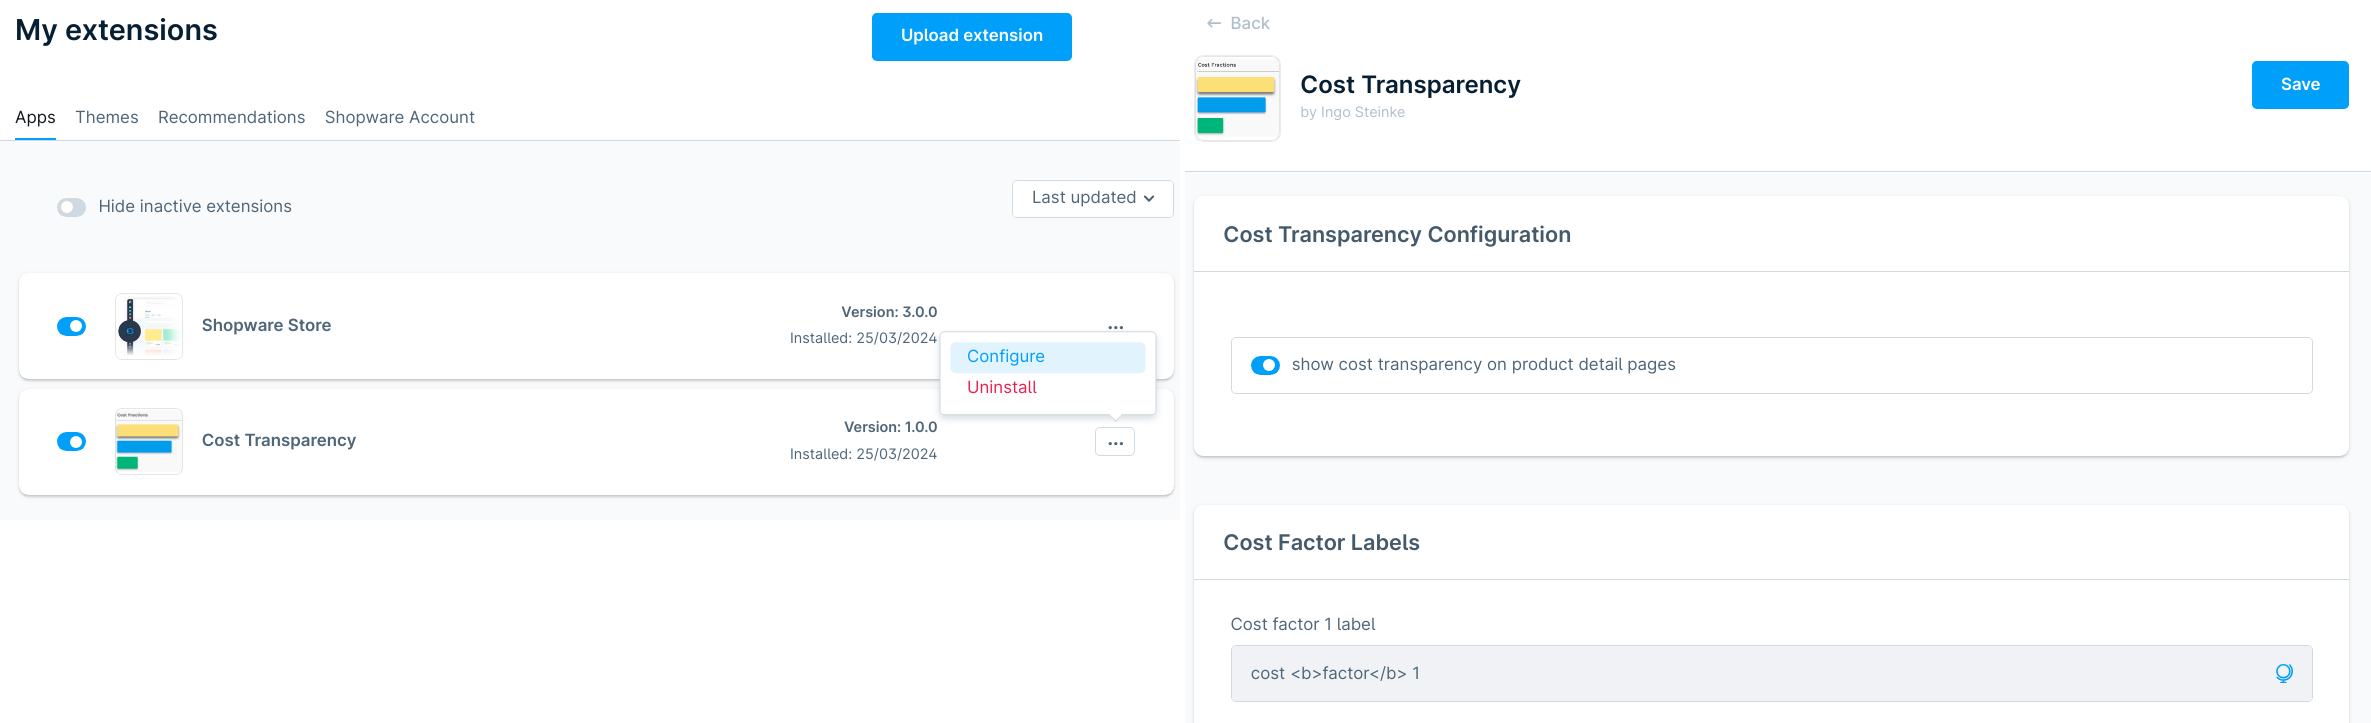Toggle Hide inactive extensions switch
Screen dimensions: 2371x723
click(x=71, y=207)
